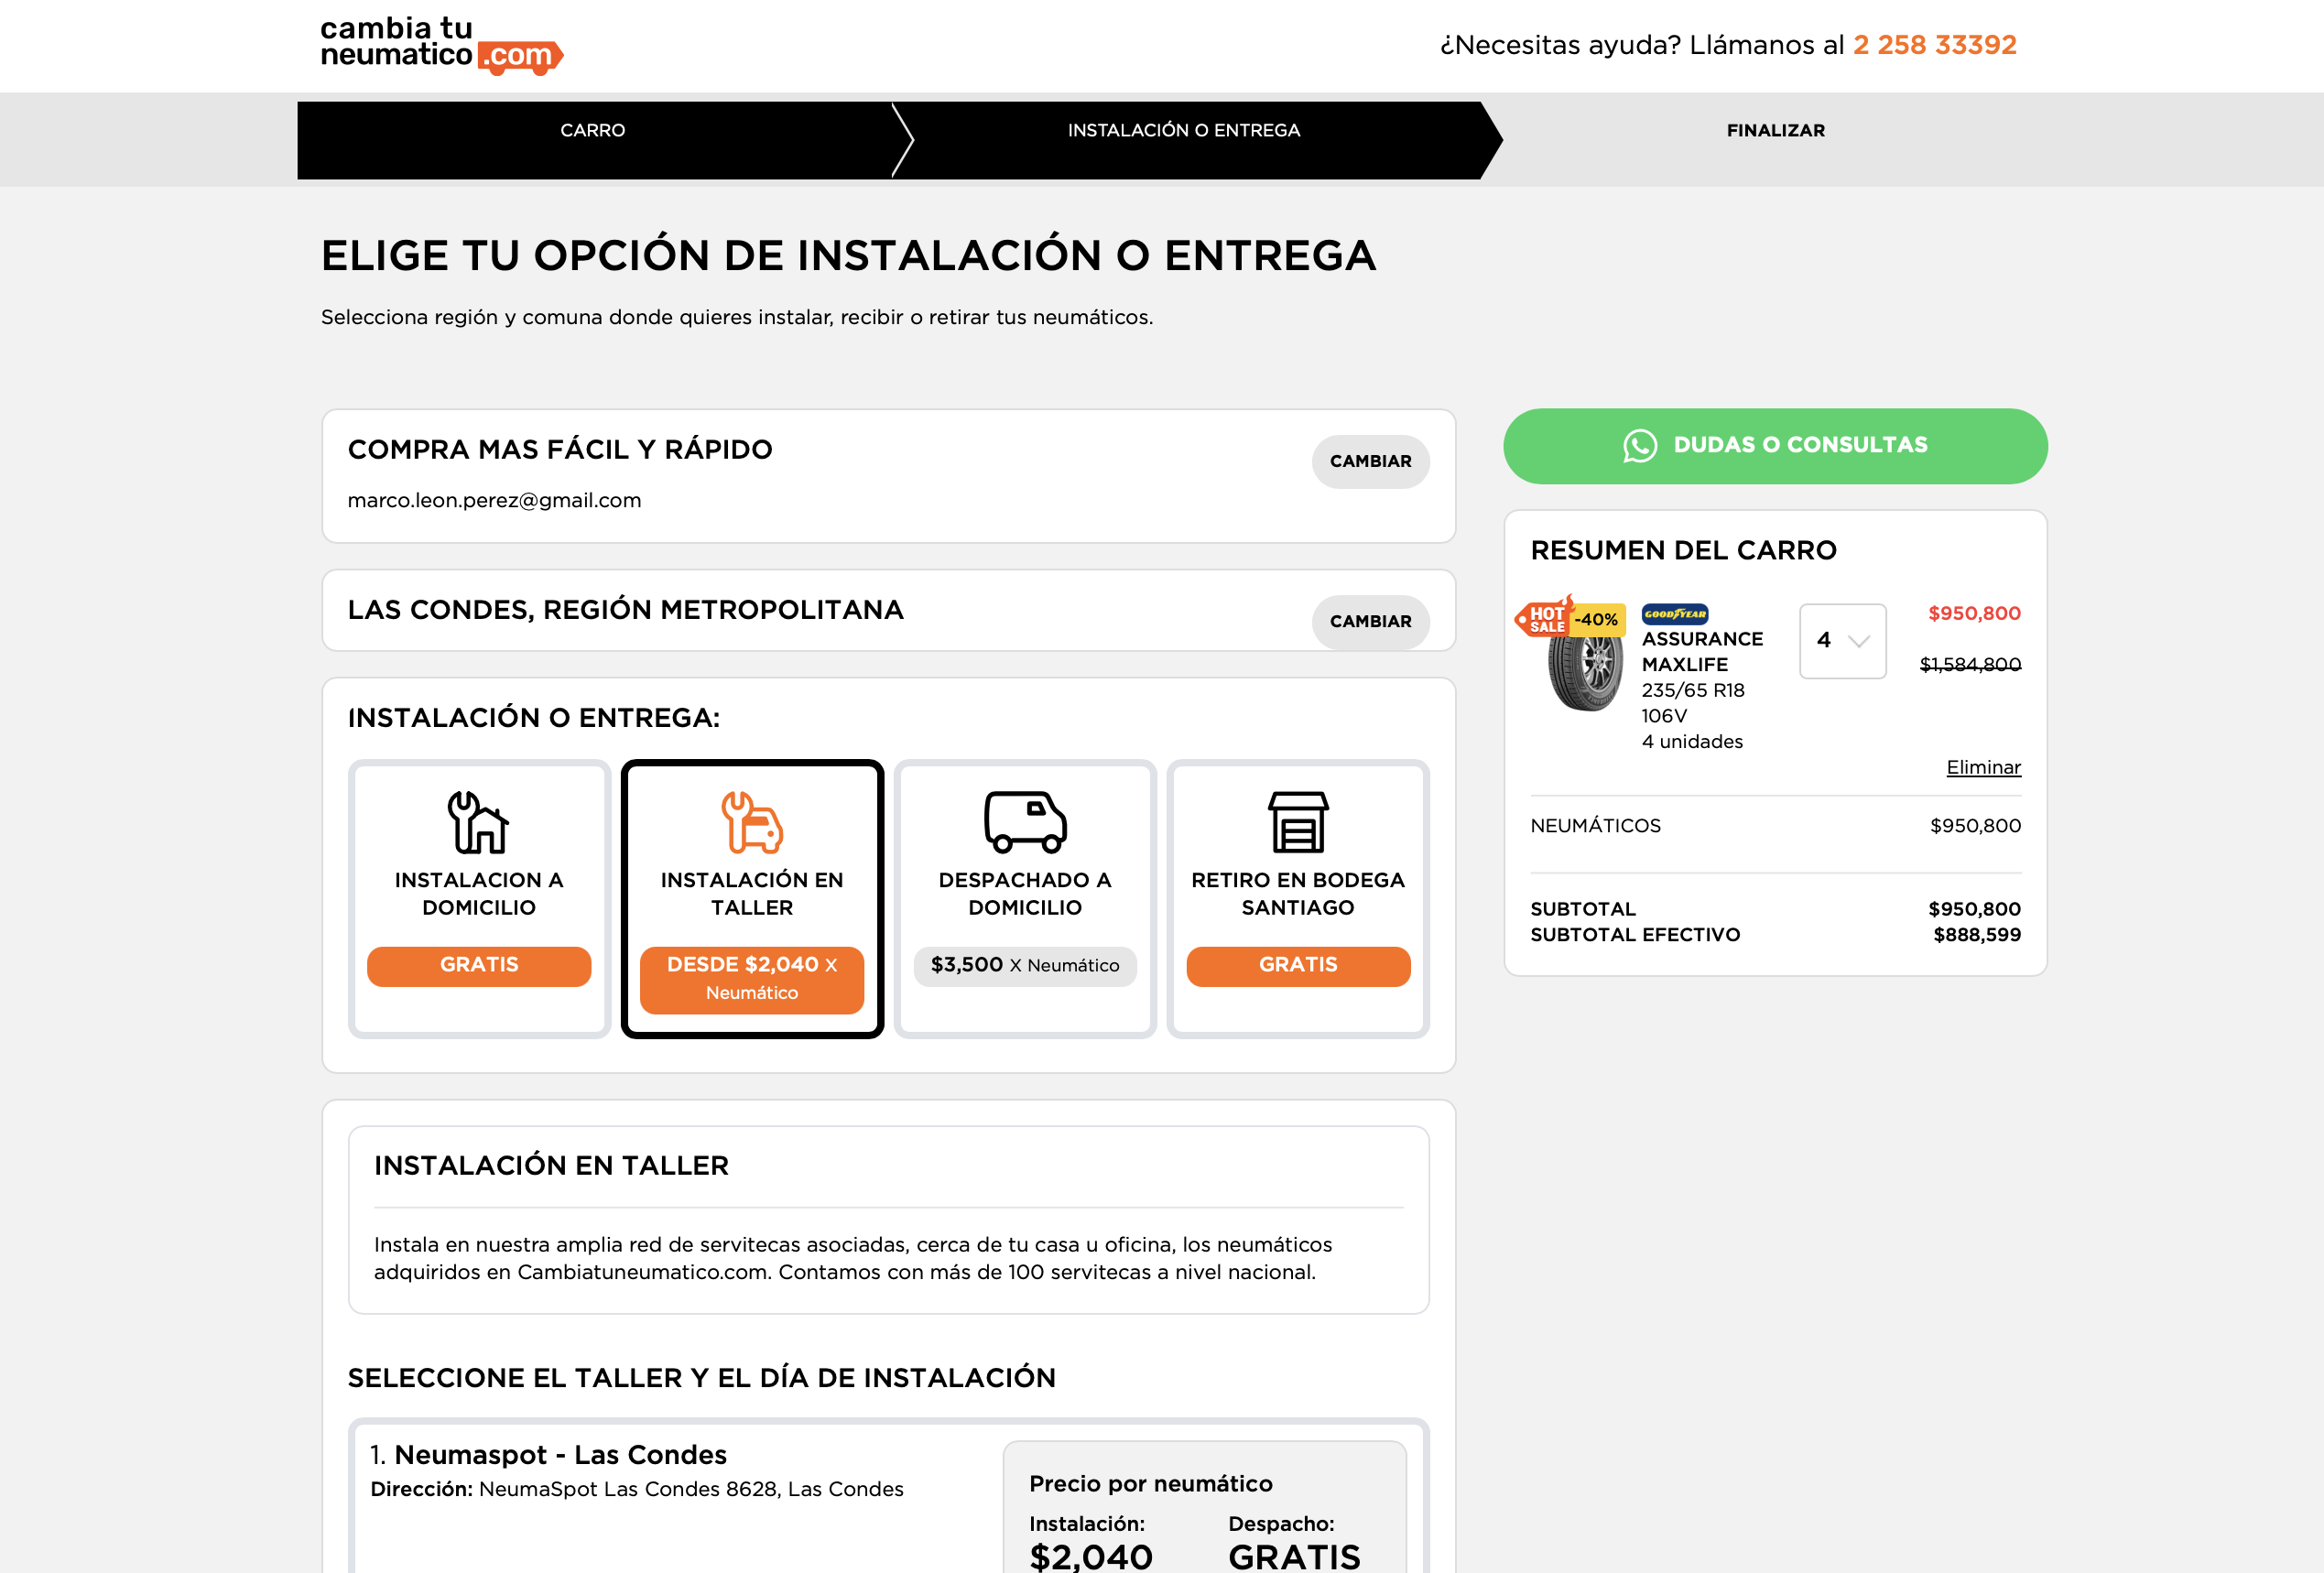Click the help phone number 2 258 33392
The width and height of the screenshot is (2324, 1573).
[1934, 45]
